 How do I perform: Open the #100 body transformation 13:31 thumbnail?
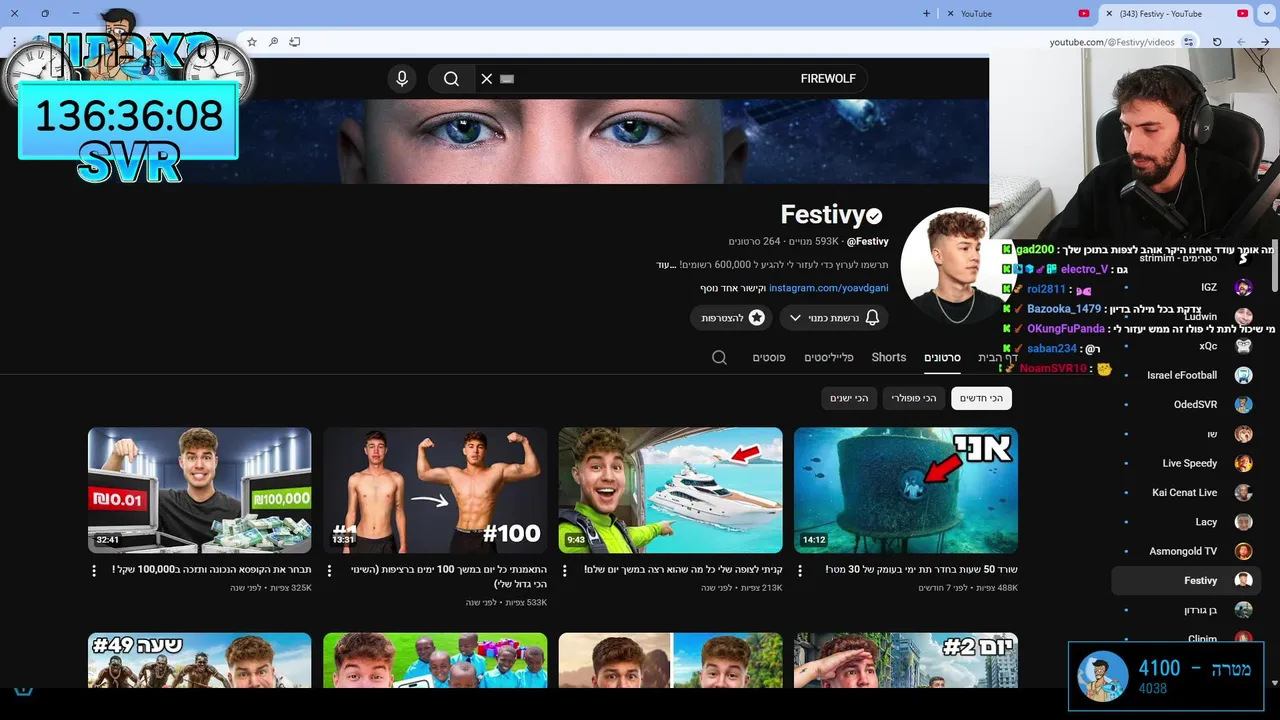pos(435,490)
